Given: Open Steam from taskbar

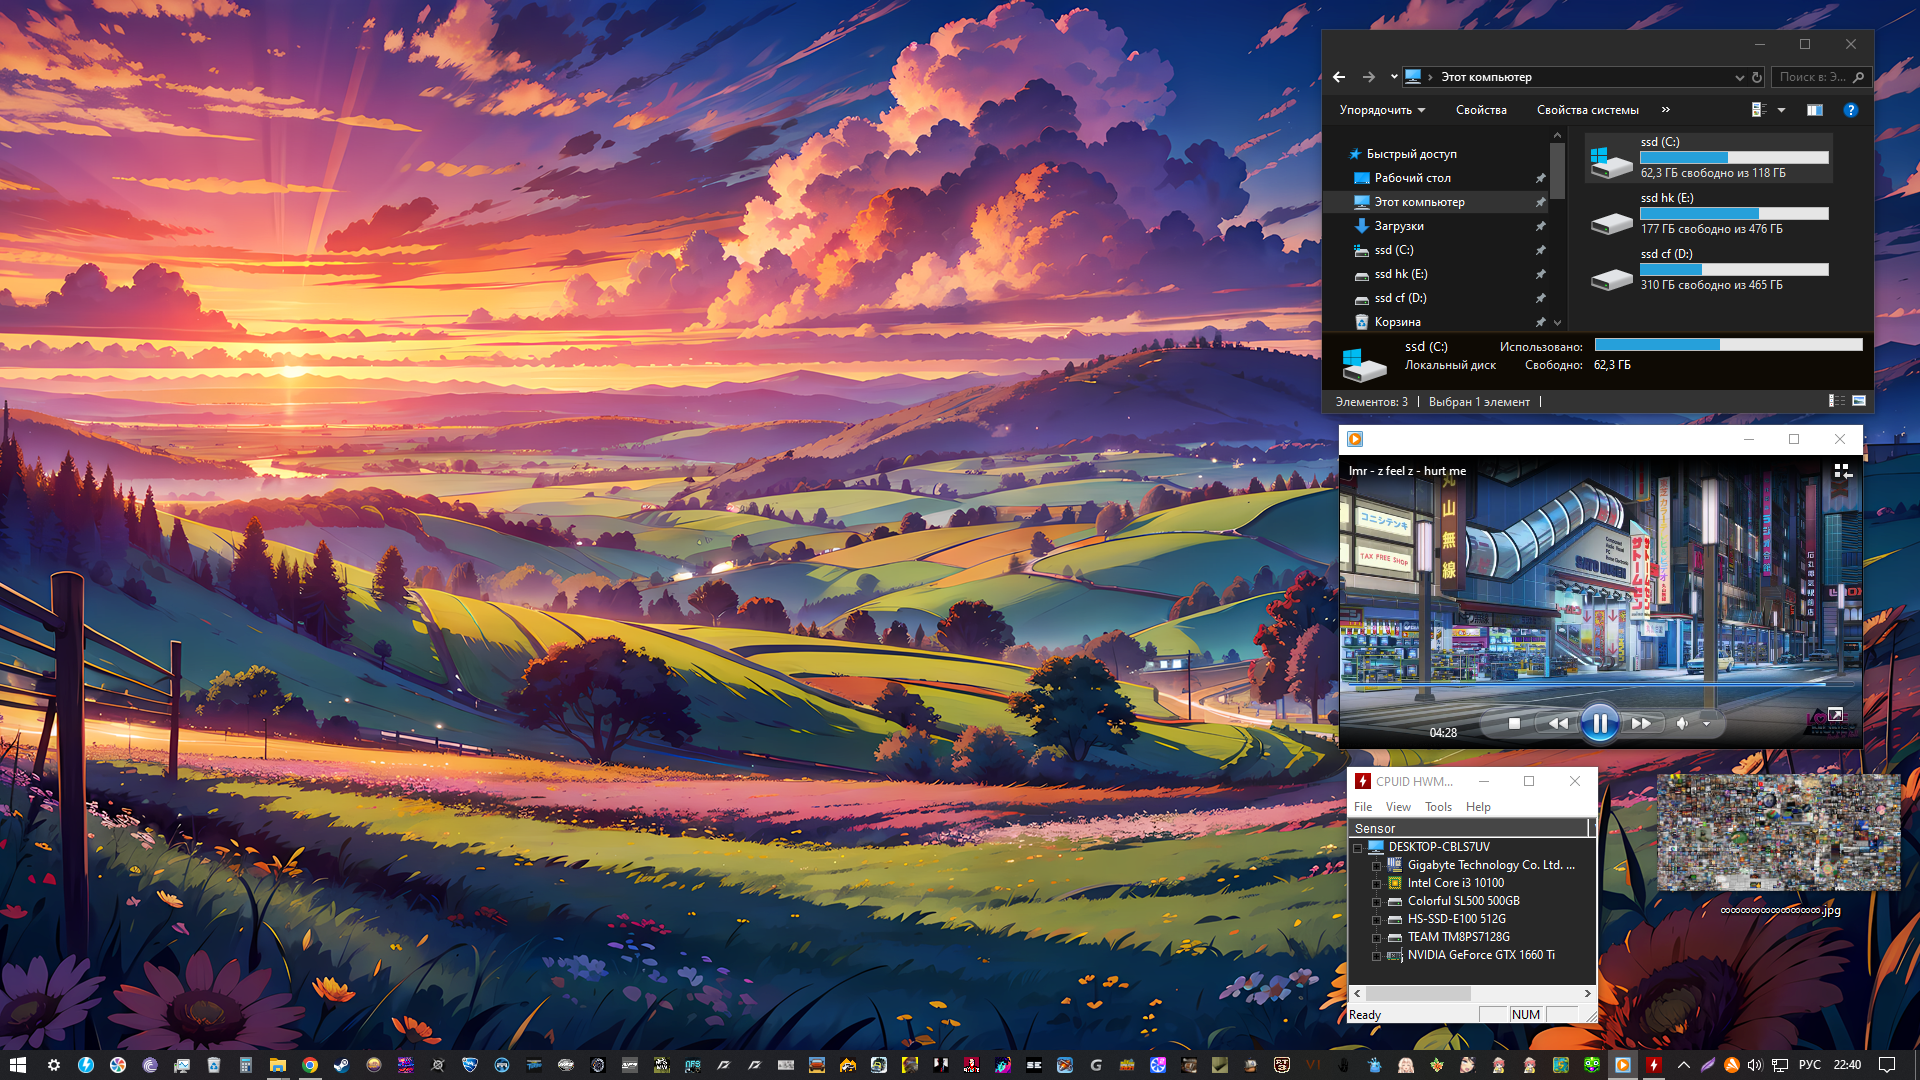Looking at the screenshot, I should [342, 1065].
